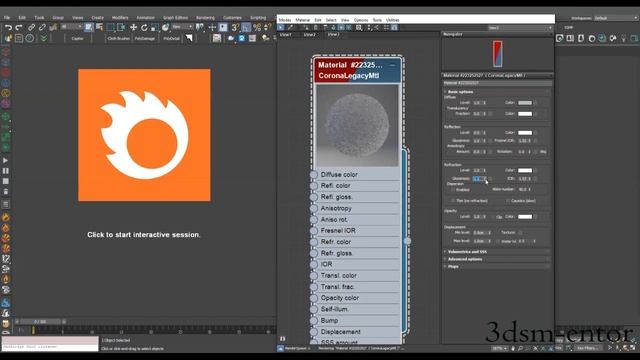
Task: Click the Opacity color node input socket
Action: click(313, 298)
